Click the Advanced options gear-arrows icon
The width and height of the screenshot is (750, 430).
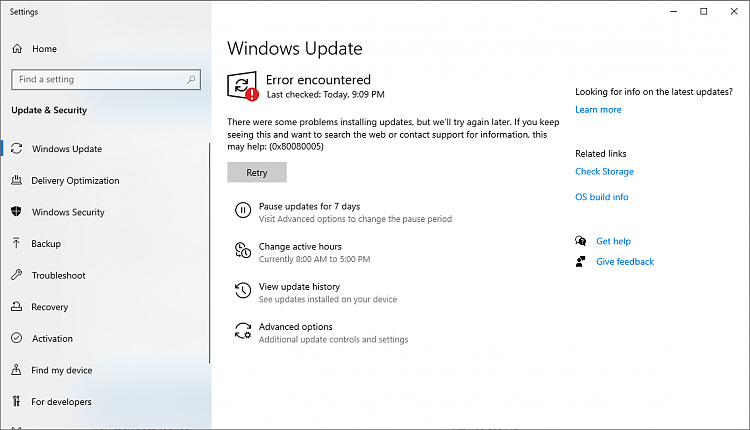tap(243, 331)
